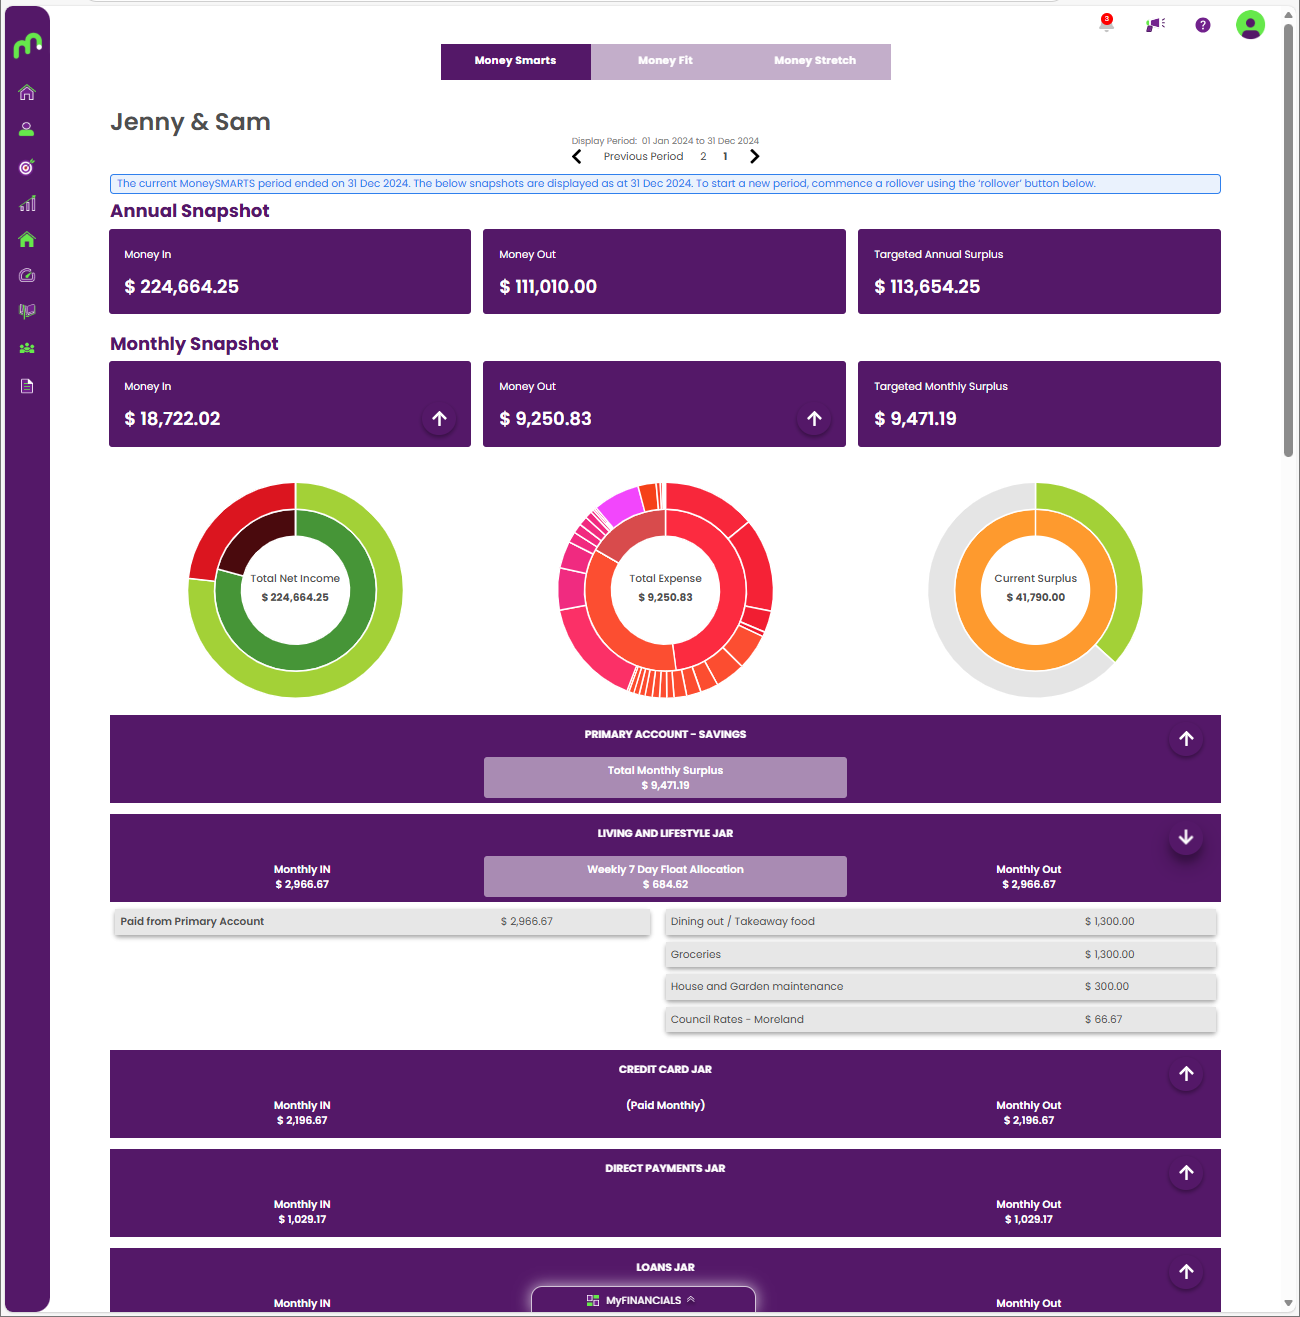Open the notifications bell icon
Viewport: 1300px width, 1317px height.
coord(1106,24)
